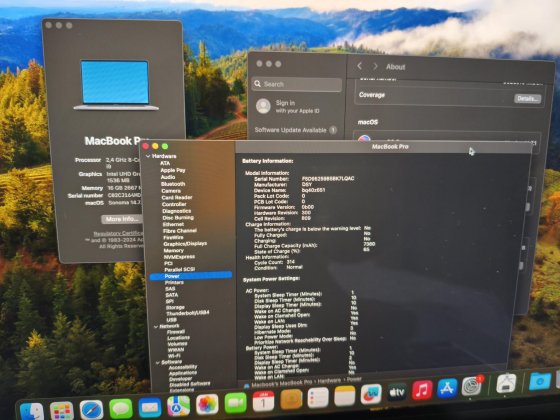Launch Safari from the Dock
The width and height of the screenshot is (560, 420).
tap(91, 410)
